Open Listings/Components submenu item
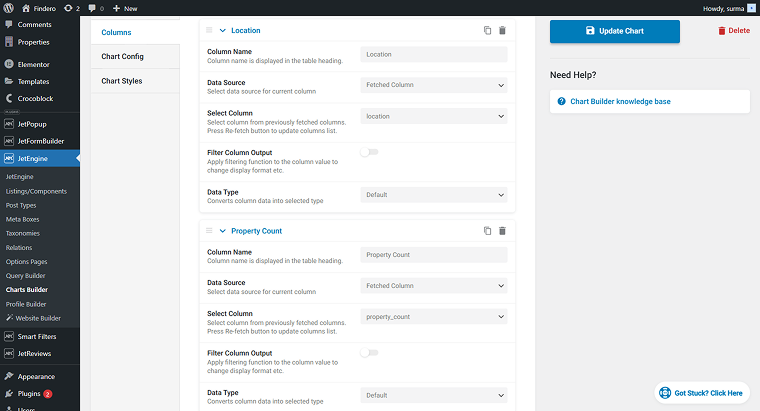Screen dimensions: 760x411 pyautogui.click(x=36, y=191)
